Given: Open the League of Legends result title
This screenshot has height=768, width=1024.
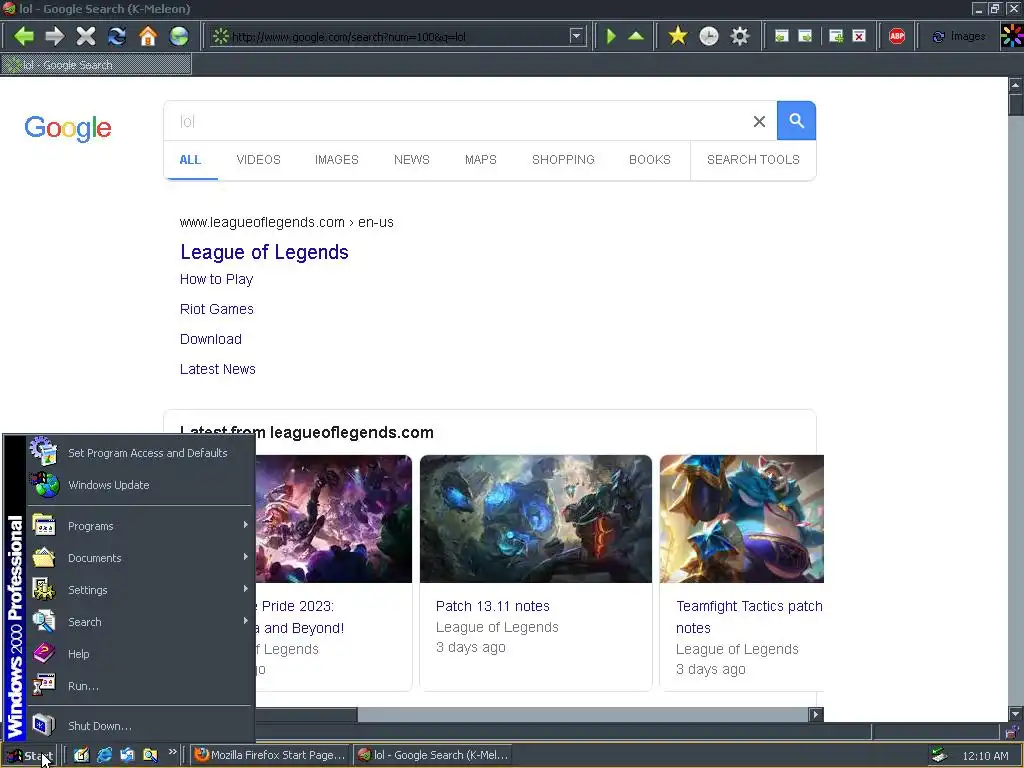Looking at the screenshot, I should 264,252.
